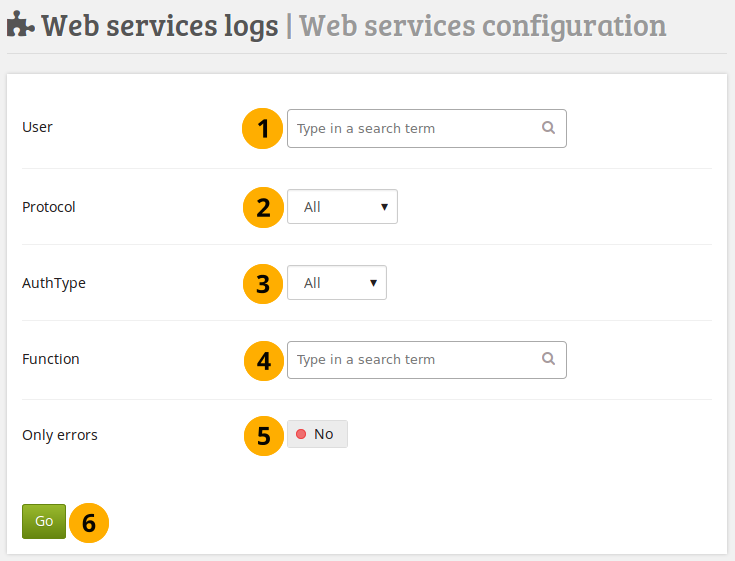
Task: Click the Protocol field label
Action: (49, 207)
